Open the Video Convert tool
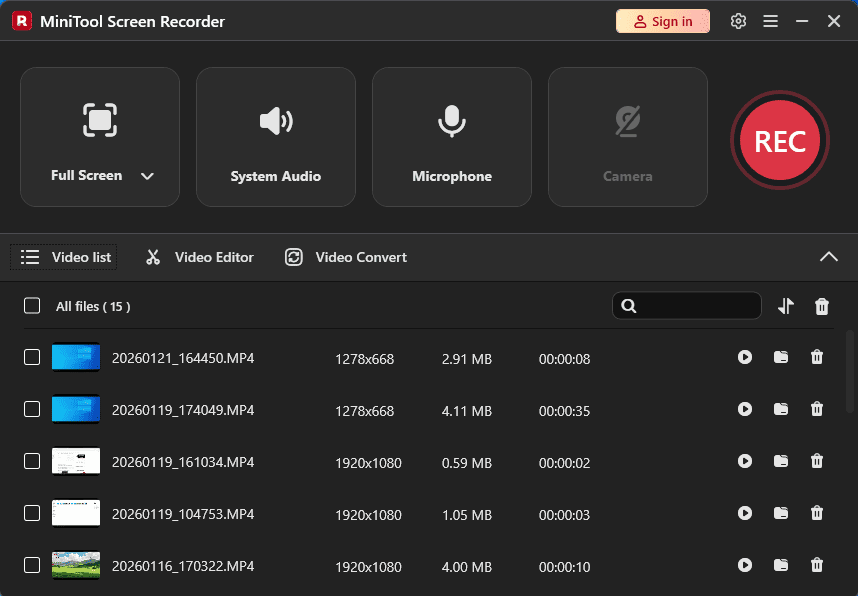 coord(344,257)
